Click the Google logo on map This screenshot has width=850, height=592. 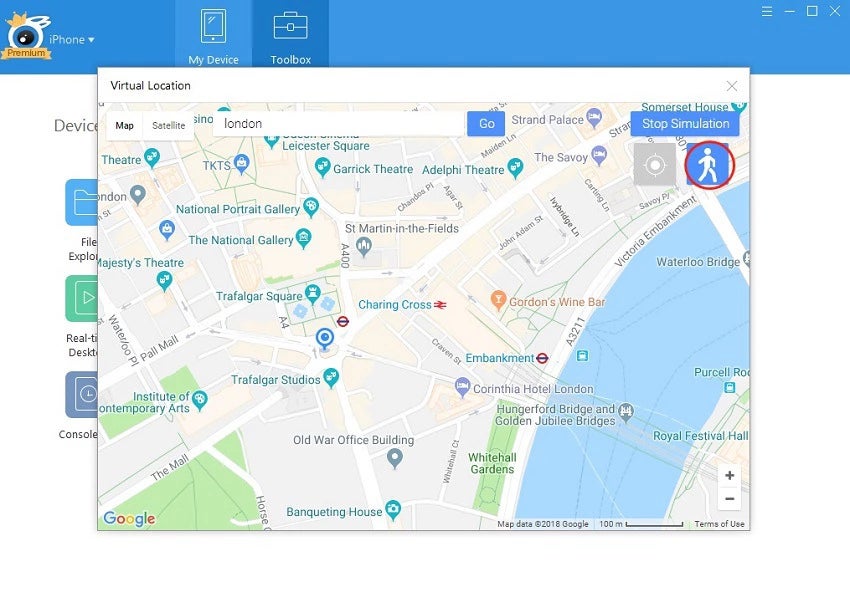pyautogui.click(x=129, y=519)
